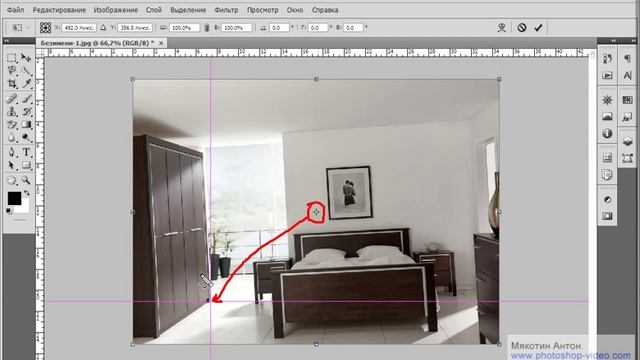Open the Styles panel icon
The height and width of the screenshot is (360, 640).
627,117
